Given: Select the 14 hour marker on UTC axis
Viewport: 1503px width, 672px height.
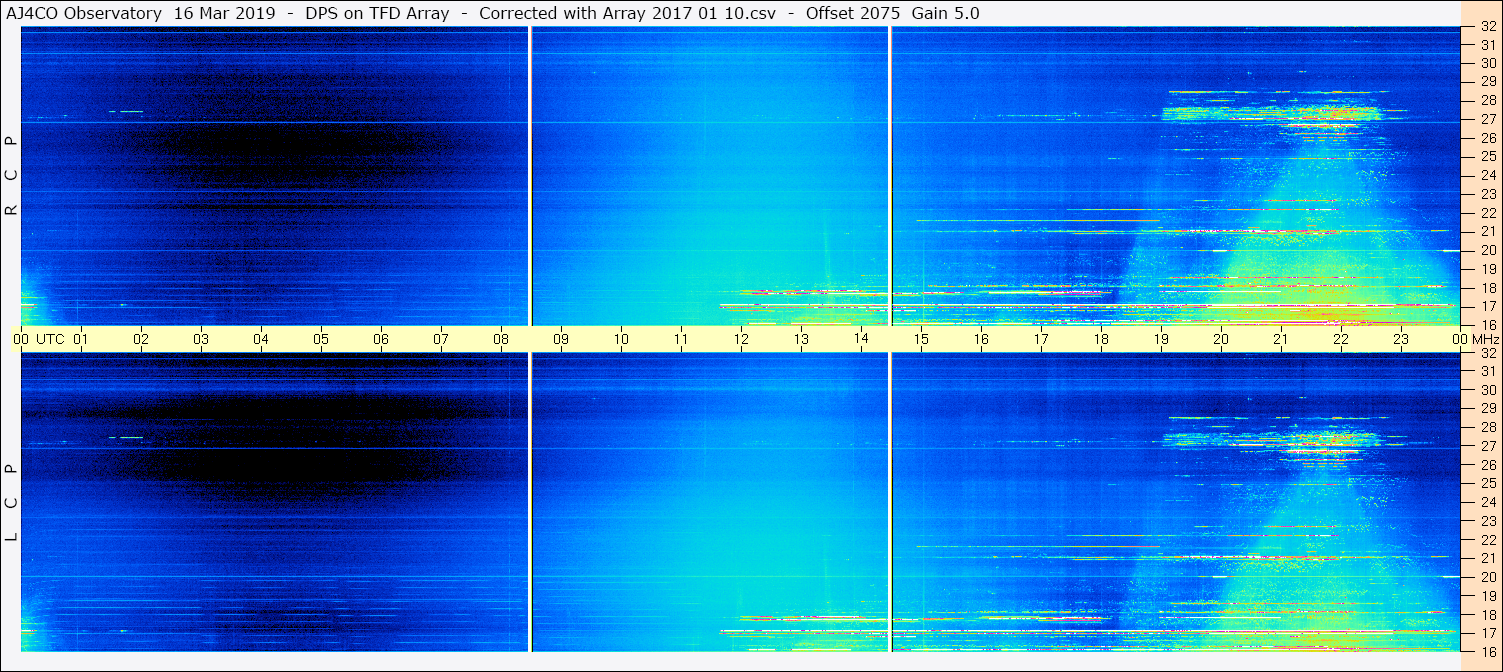Looking at the screenshot, I should [861, 339].
